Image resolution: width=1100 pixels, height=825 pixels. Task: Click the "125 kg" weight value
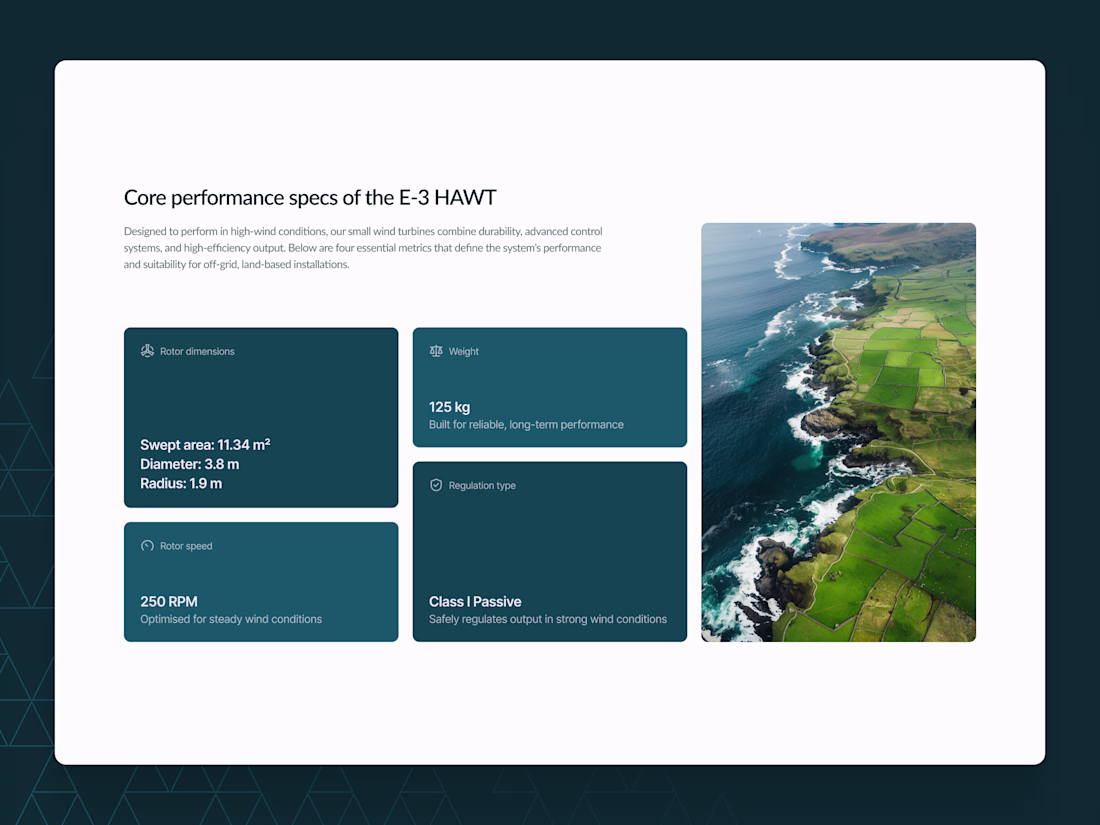(x=450, y=407)
